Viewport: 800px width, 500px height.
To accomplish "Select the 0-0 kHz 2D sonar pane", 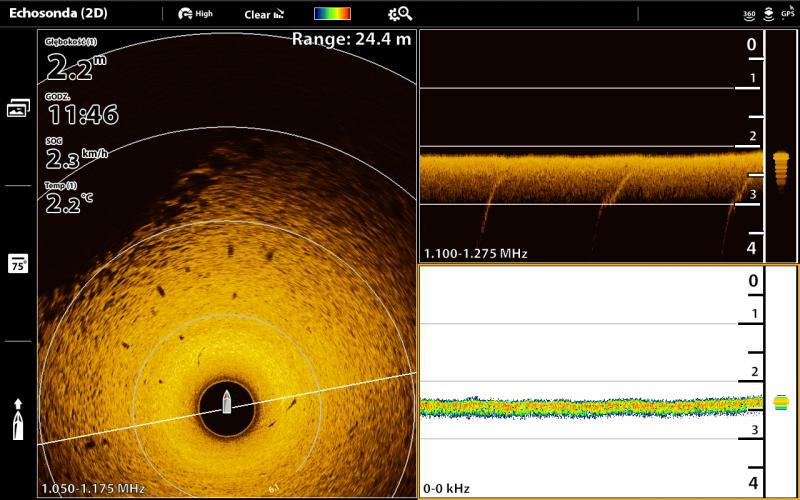I will click(x=590, y=380).
